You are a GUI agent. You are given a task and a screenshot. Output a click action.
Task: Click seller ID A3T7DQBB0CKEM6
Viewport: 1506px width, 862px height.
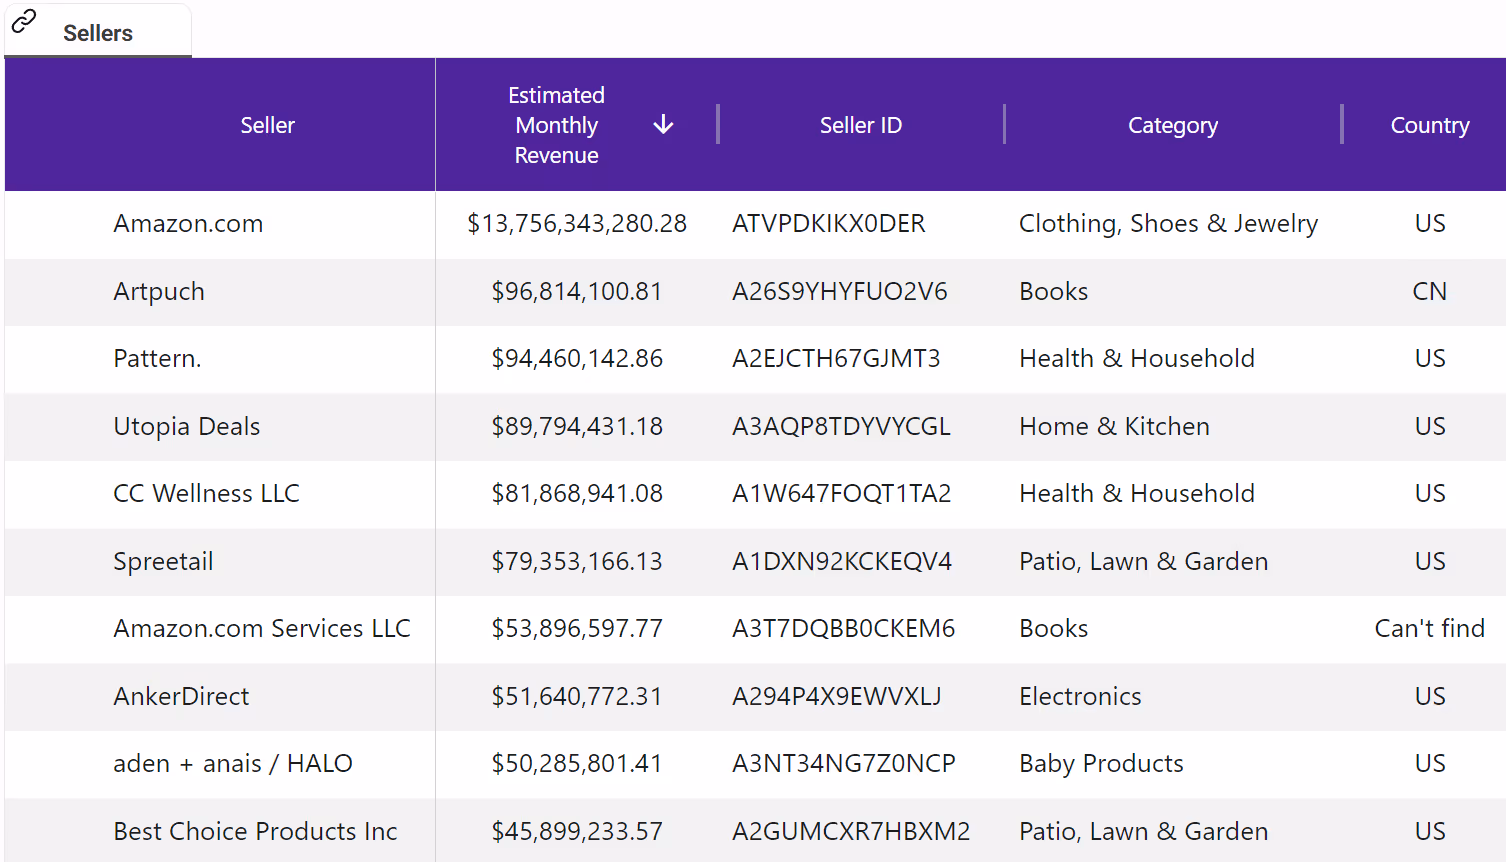point(844,628)
